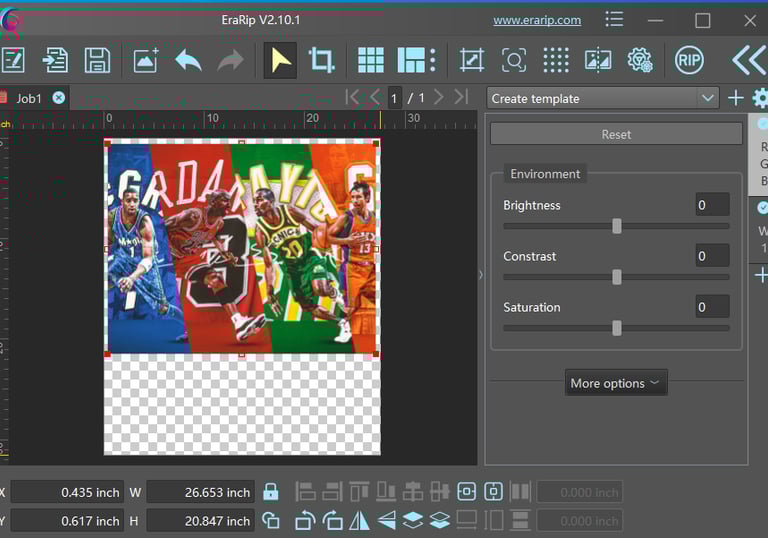Flip image horizontally using mirror icon
The image size is (768, 538).
pyautogui.click(x=358, y=520)
